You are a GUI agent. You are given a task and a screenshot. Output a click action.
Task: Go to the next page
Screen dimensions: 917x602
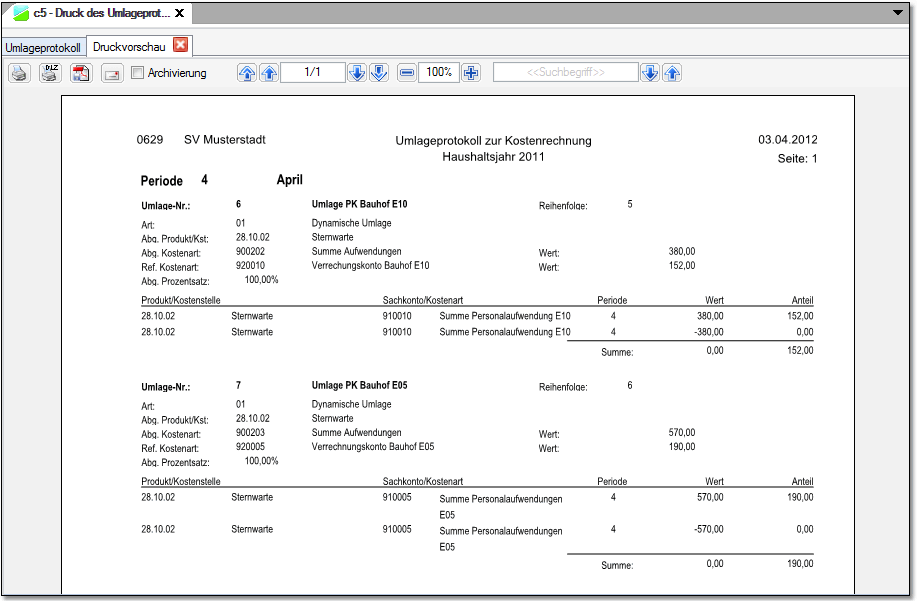pyautogui.click(x=357, y=73)
